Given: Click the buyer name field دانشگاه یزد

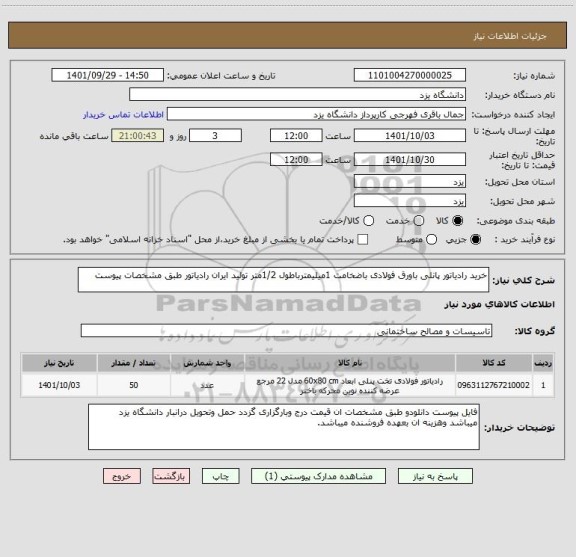Looking at the screenshot, I should point(298,95).
